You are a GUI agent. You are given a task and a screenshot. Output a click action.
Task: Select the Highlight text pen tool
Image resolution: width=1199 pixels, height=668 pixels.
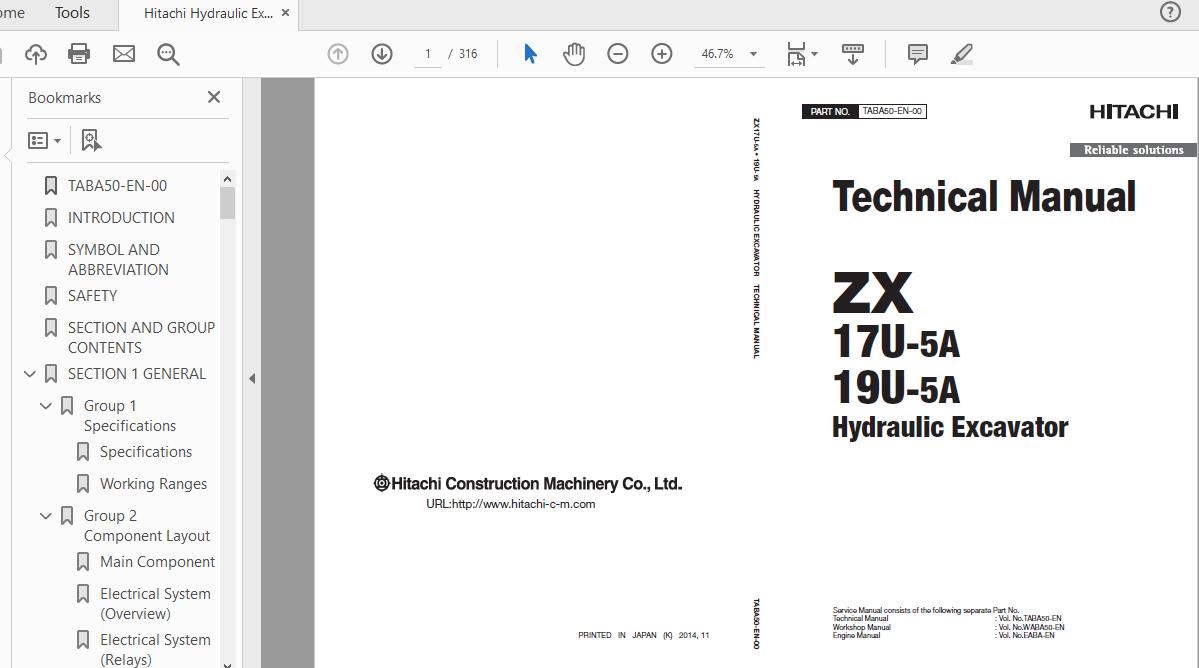click(x=962, y=54)
